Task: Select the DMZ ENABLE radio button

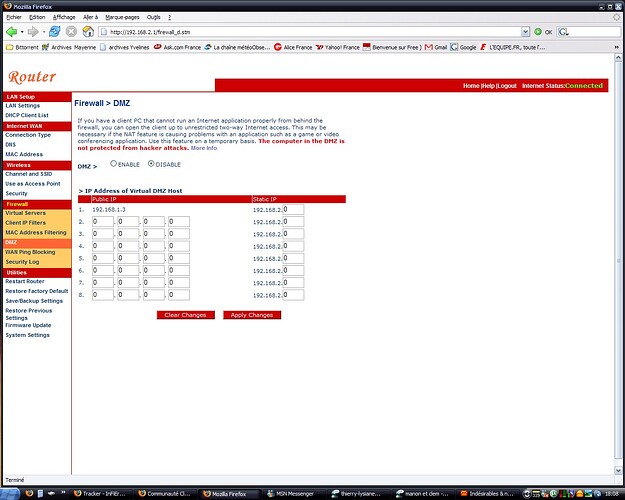Action: [x=114, y=164]
